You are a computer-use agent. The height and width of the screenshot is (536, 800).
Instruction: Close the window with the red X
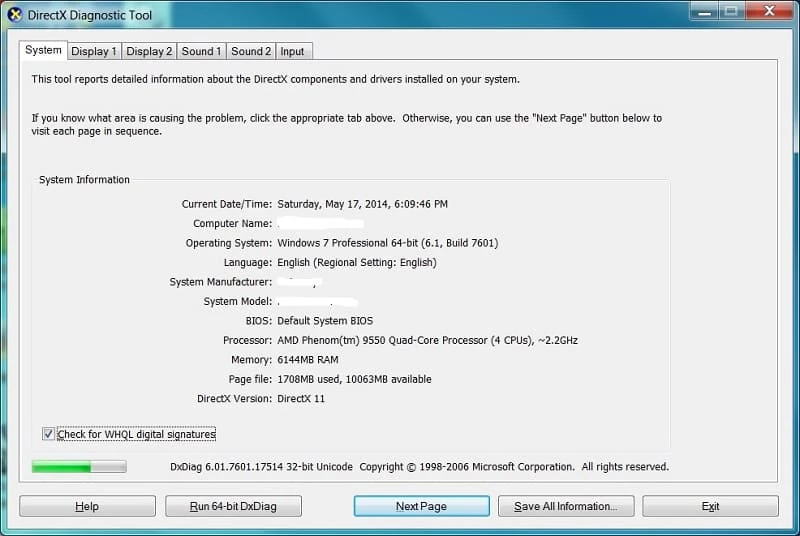[x=770, y=12]
